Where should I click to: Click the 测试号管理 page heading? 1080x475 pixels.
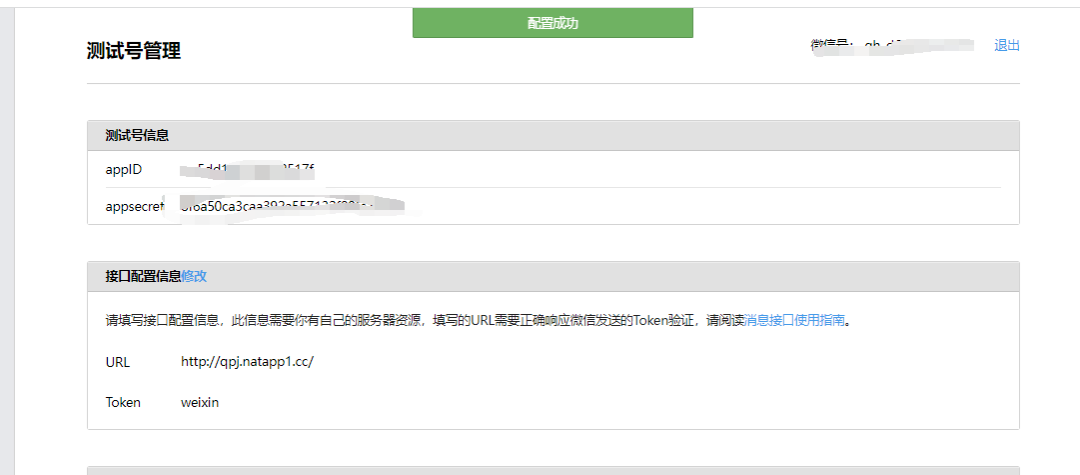134,51
